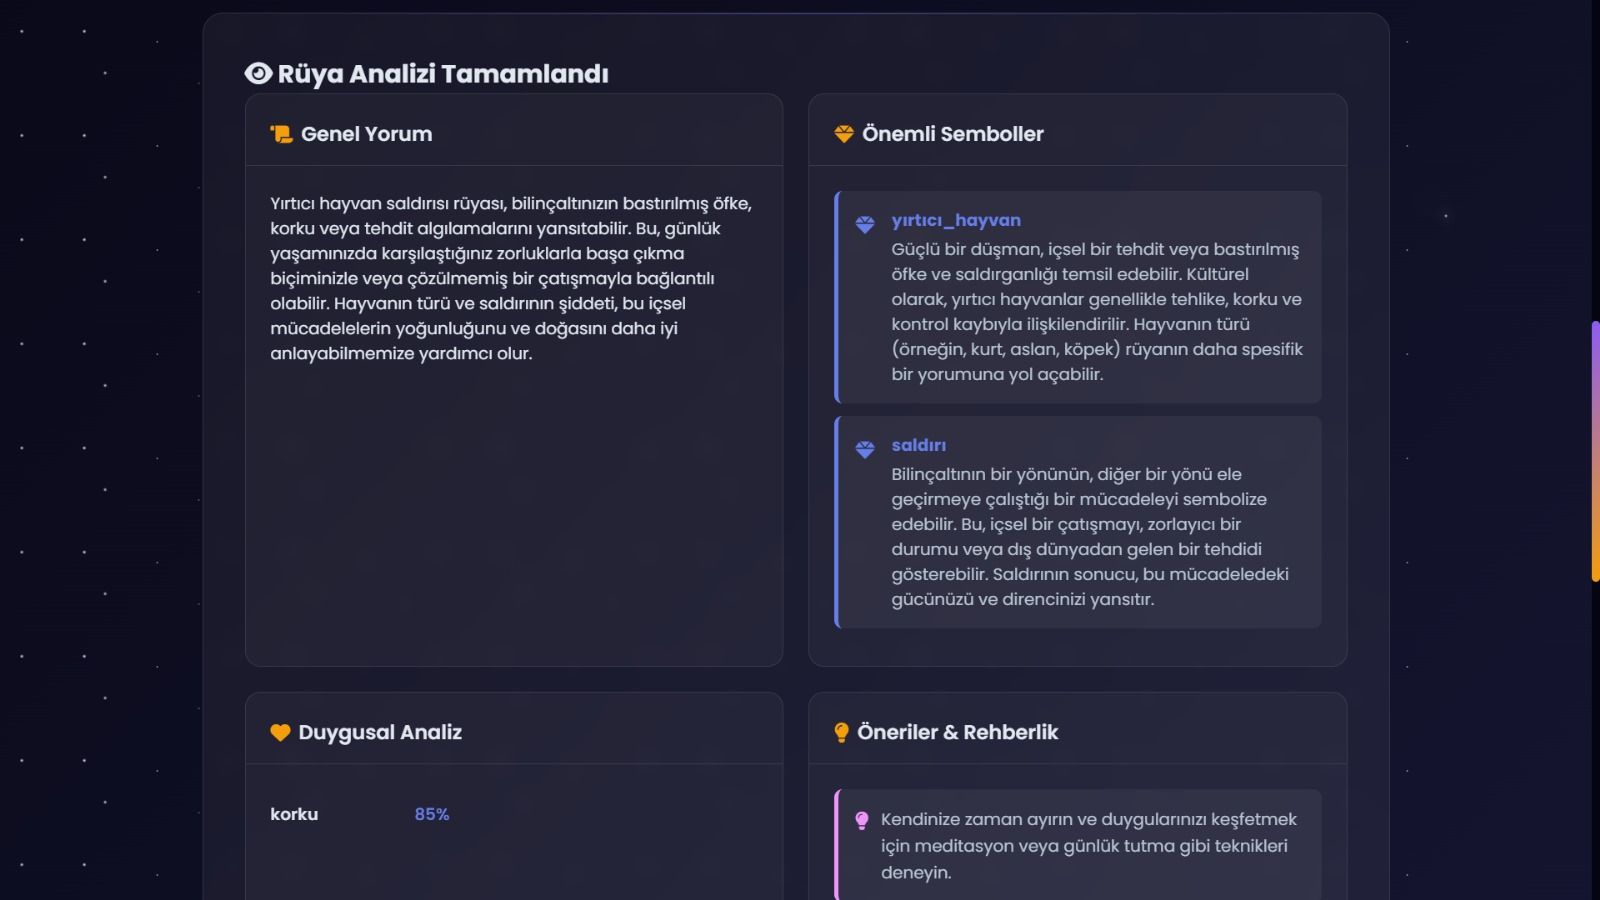Click the korku emotion label

click(x=294, y=814)
